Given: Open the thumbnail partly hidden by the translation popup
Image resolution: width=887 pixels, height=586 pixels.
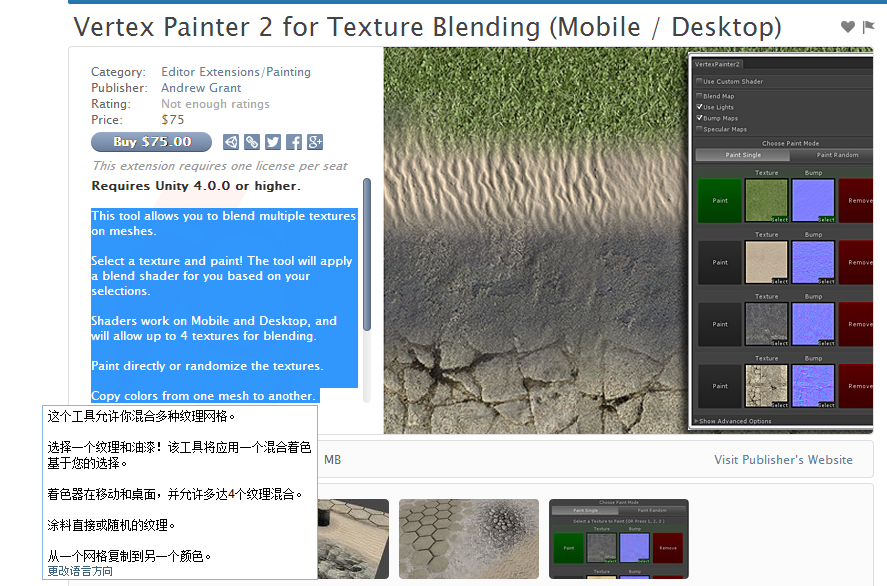Looking at the screenshot, I should pos(354,538).
